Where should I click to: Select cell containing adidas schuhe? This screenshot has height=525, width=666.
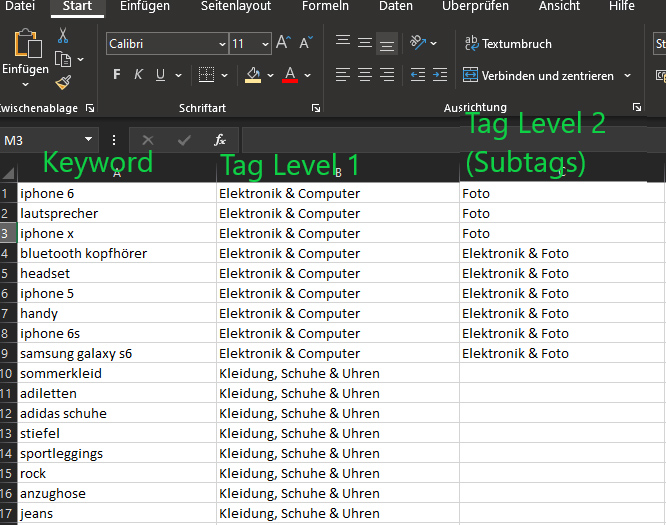[117, 413]
